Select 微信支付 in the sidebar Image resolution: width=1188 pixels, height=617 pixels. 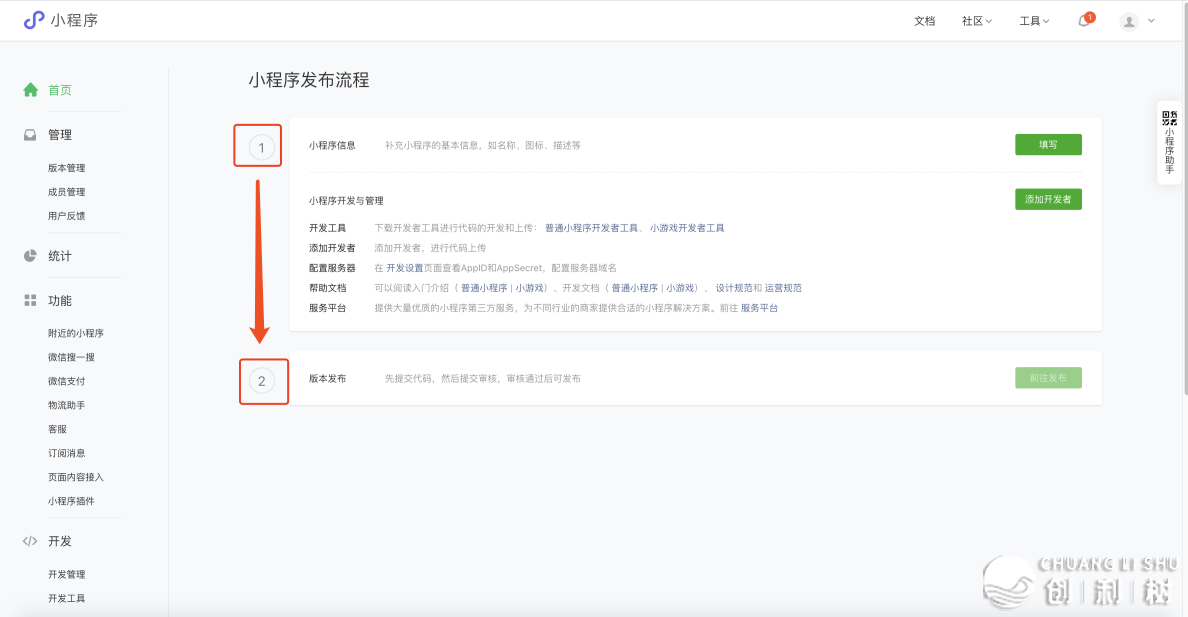(x=67, y=381)
